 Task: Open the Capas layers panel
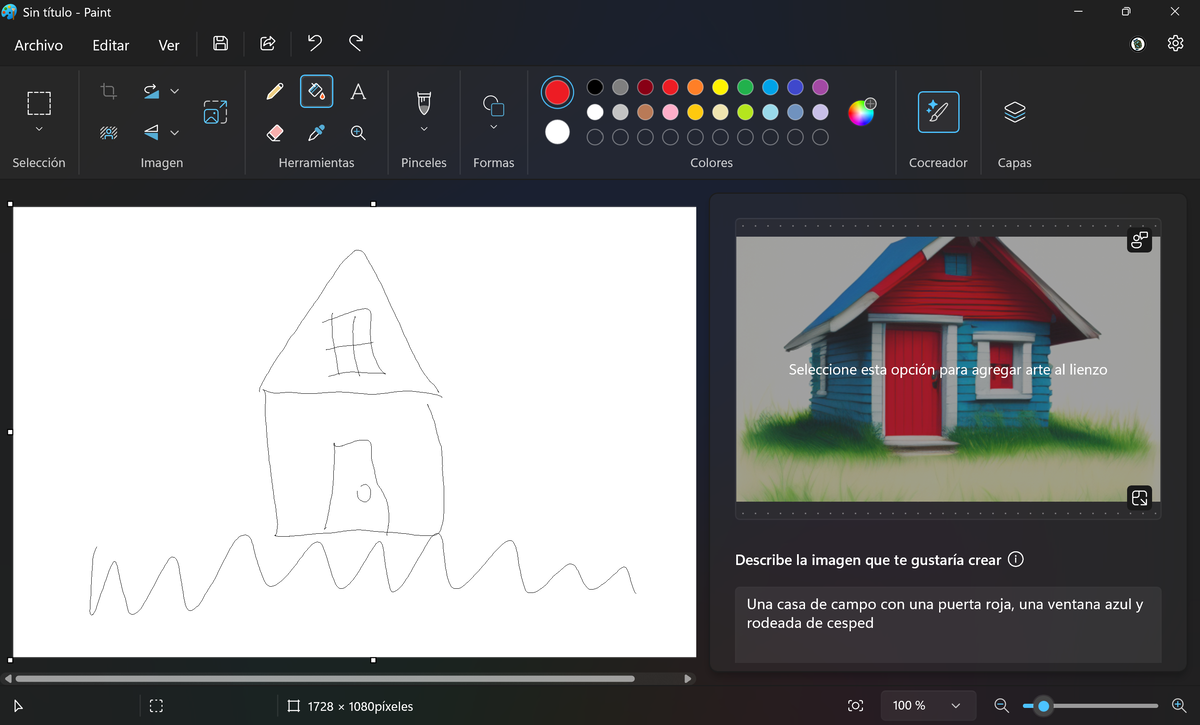point(1014,112)
